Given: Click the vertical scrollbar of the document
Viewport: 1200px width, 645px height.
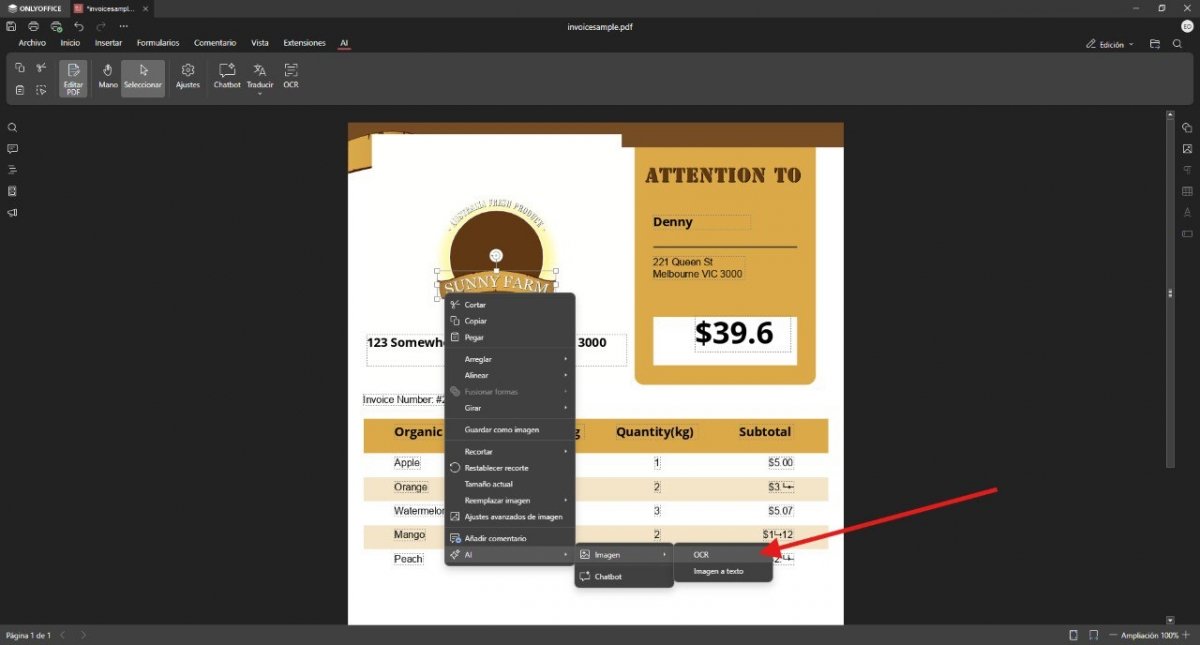Looking at the screenshot, I should [1170, 294].
